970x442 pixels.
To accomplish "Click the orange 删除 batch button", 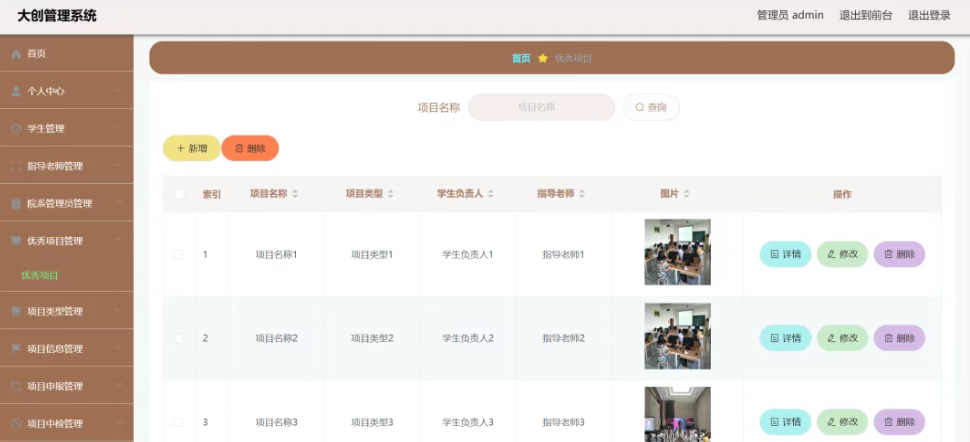I will (x=250, y=148).
